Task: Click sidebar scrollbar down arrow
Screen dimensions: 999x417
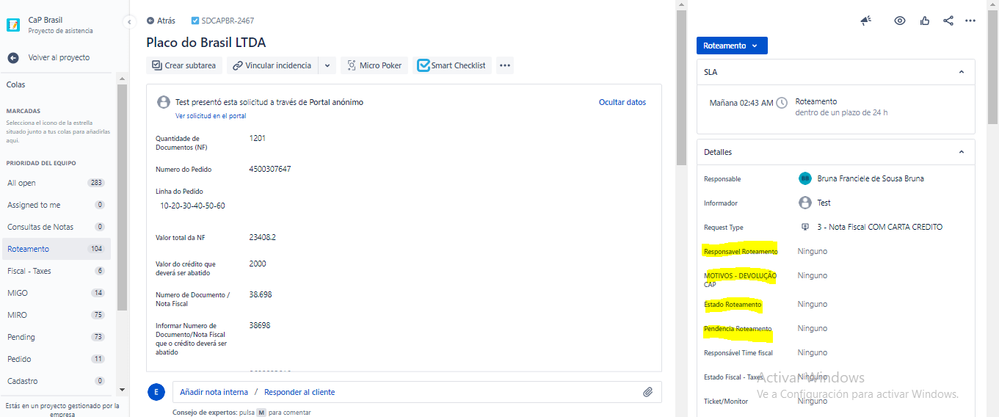Action: [x=122, y=390]
